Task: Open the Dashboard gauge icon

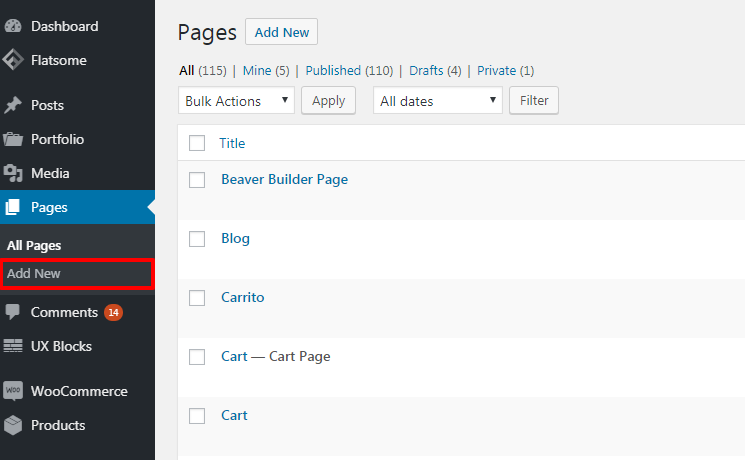Action: 13,26
